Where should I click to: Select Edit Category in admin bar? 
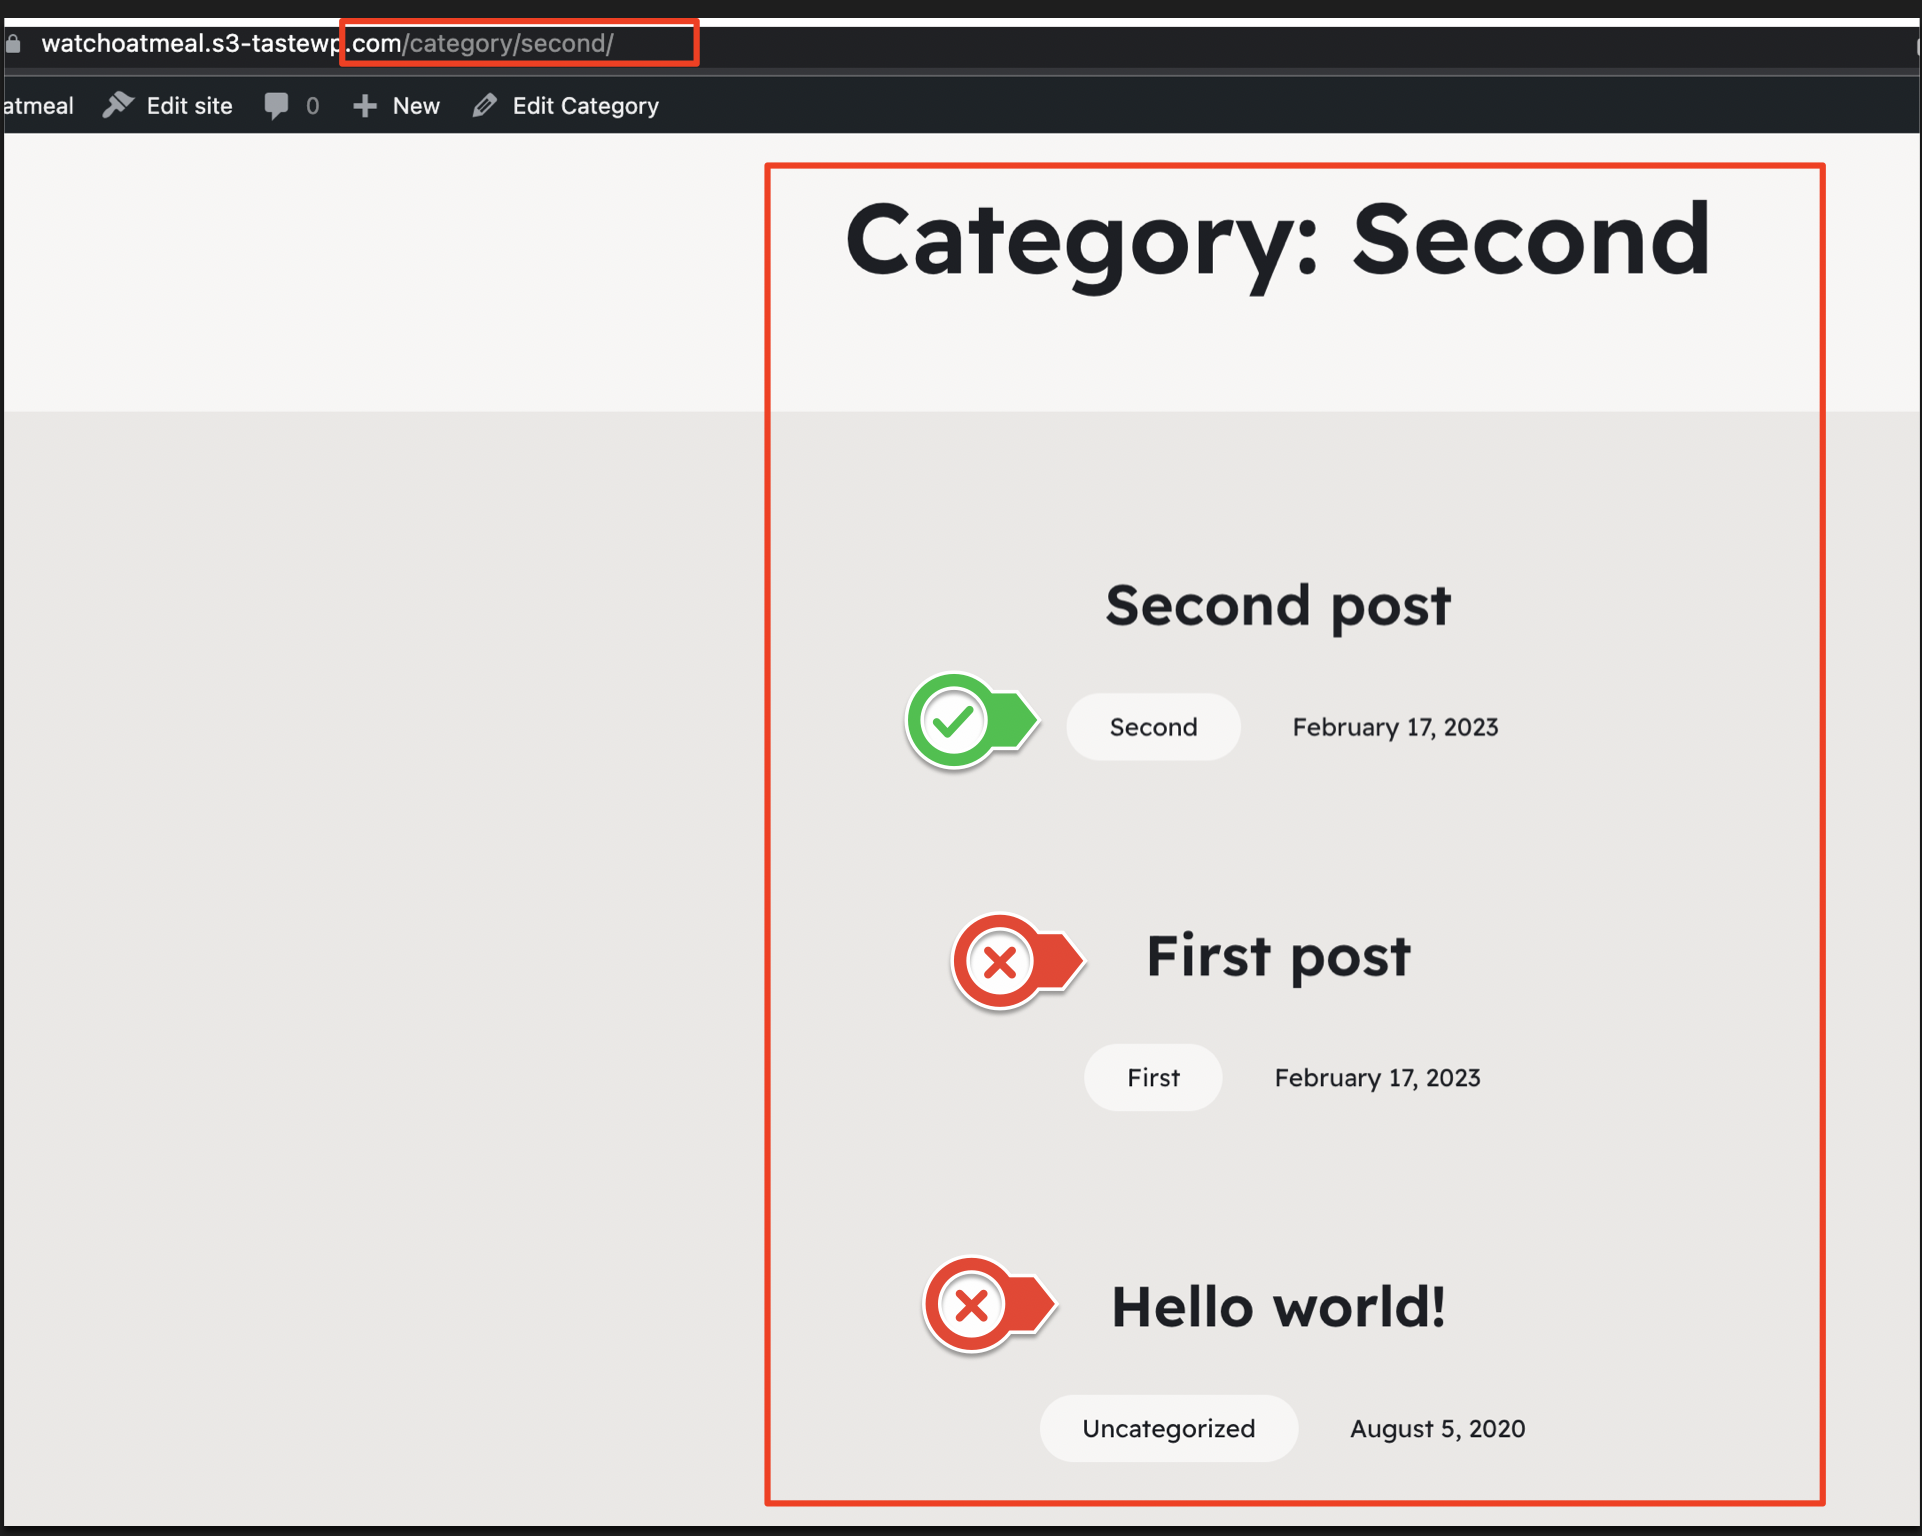585,106
